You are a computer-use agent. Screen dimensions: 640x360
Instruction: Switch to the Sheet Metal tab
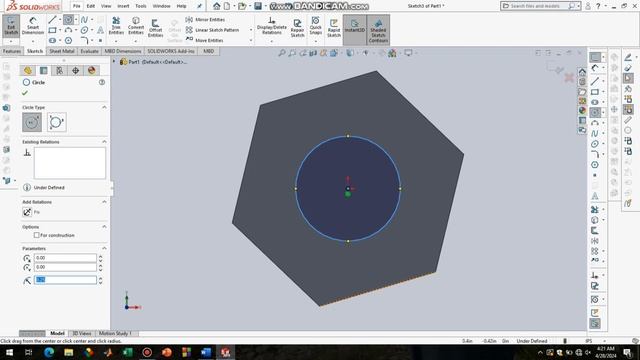pyautogui.click(x=62, y=51)
